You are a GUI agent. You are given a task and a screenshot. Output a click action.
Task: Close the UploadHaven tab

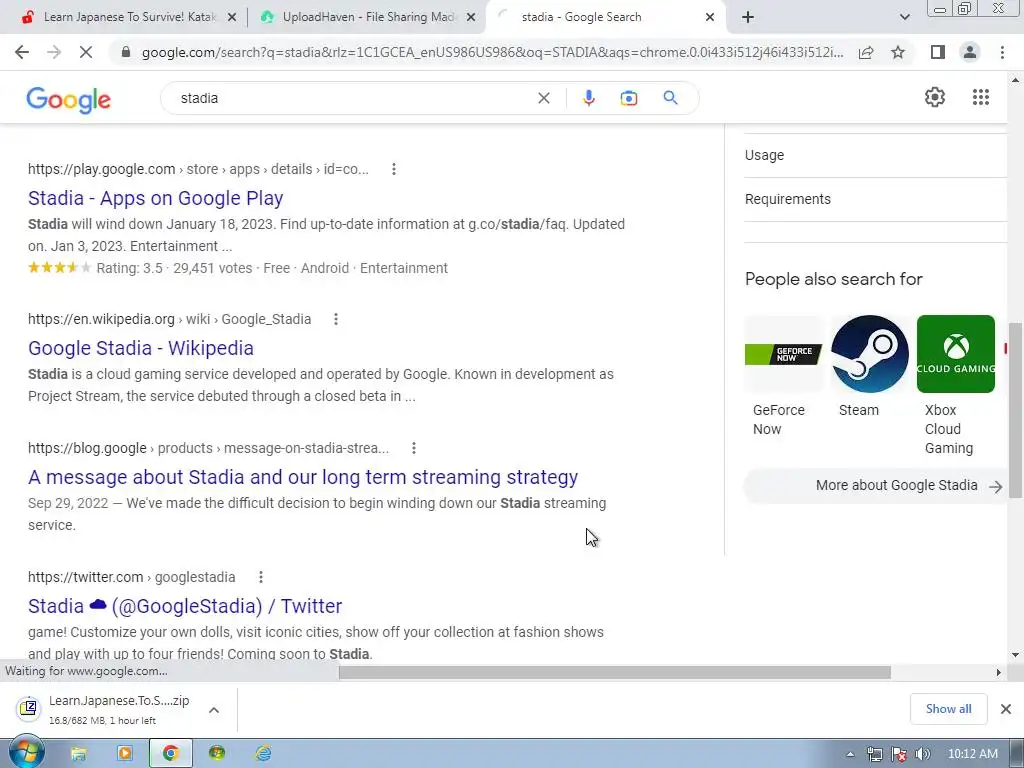click(471, 18)
